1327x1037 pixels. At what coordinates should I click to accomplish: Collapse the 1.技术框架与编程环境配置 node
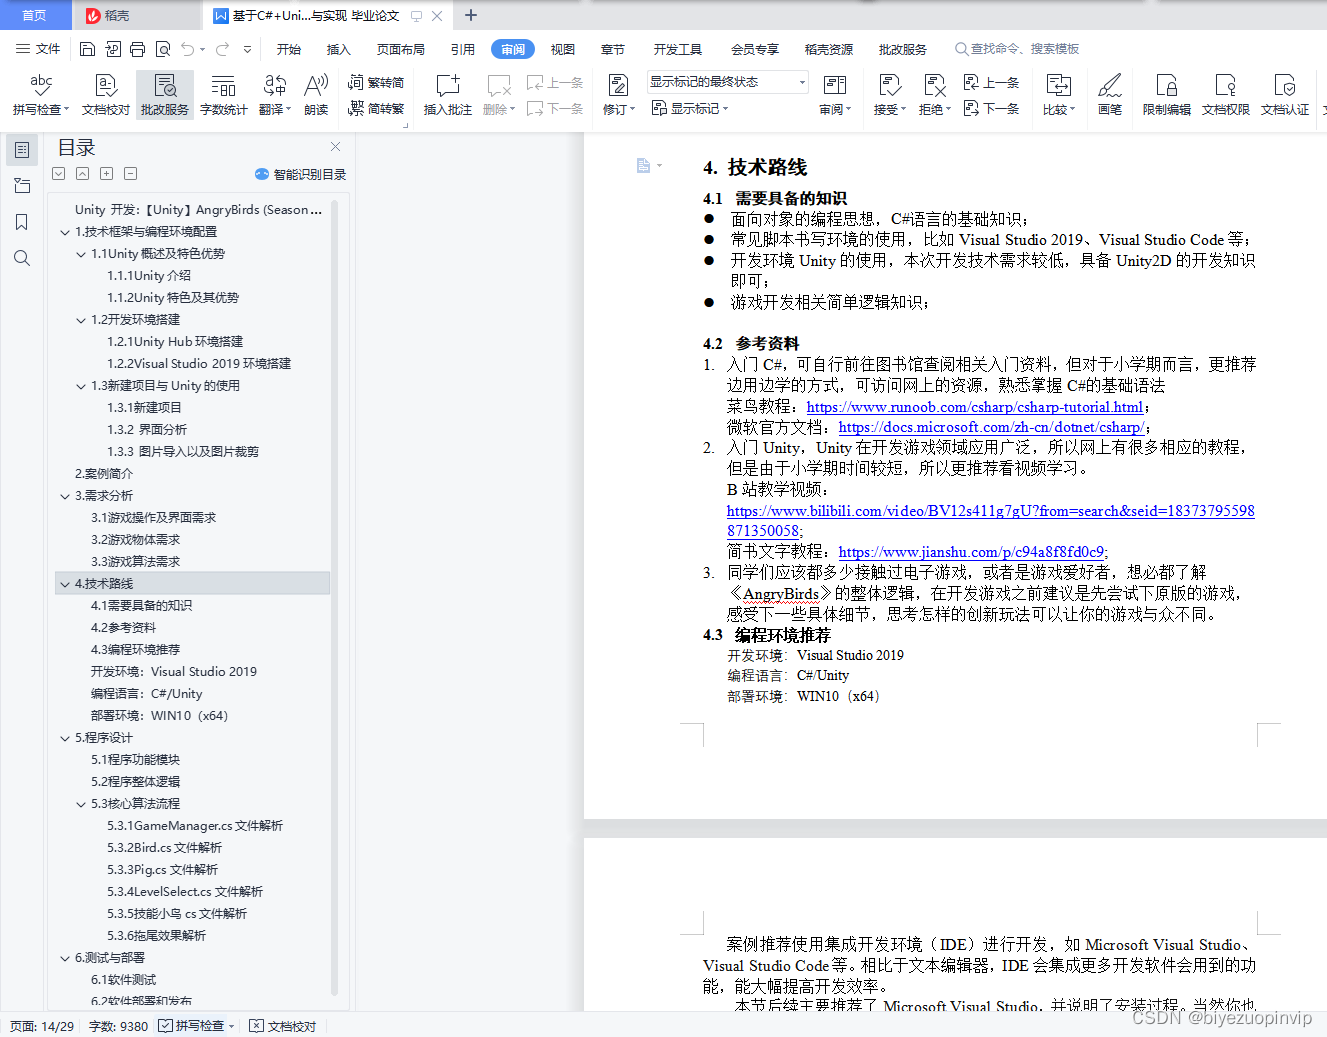pyautogui.click(x=65, y=232)
